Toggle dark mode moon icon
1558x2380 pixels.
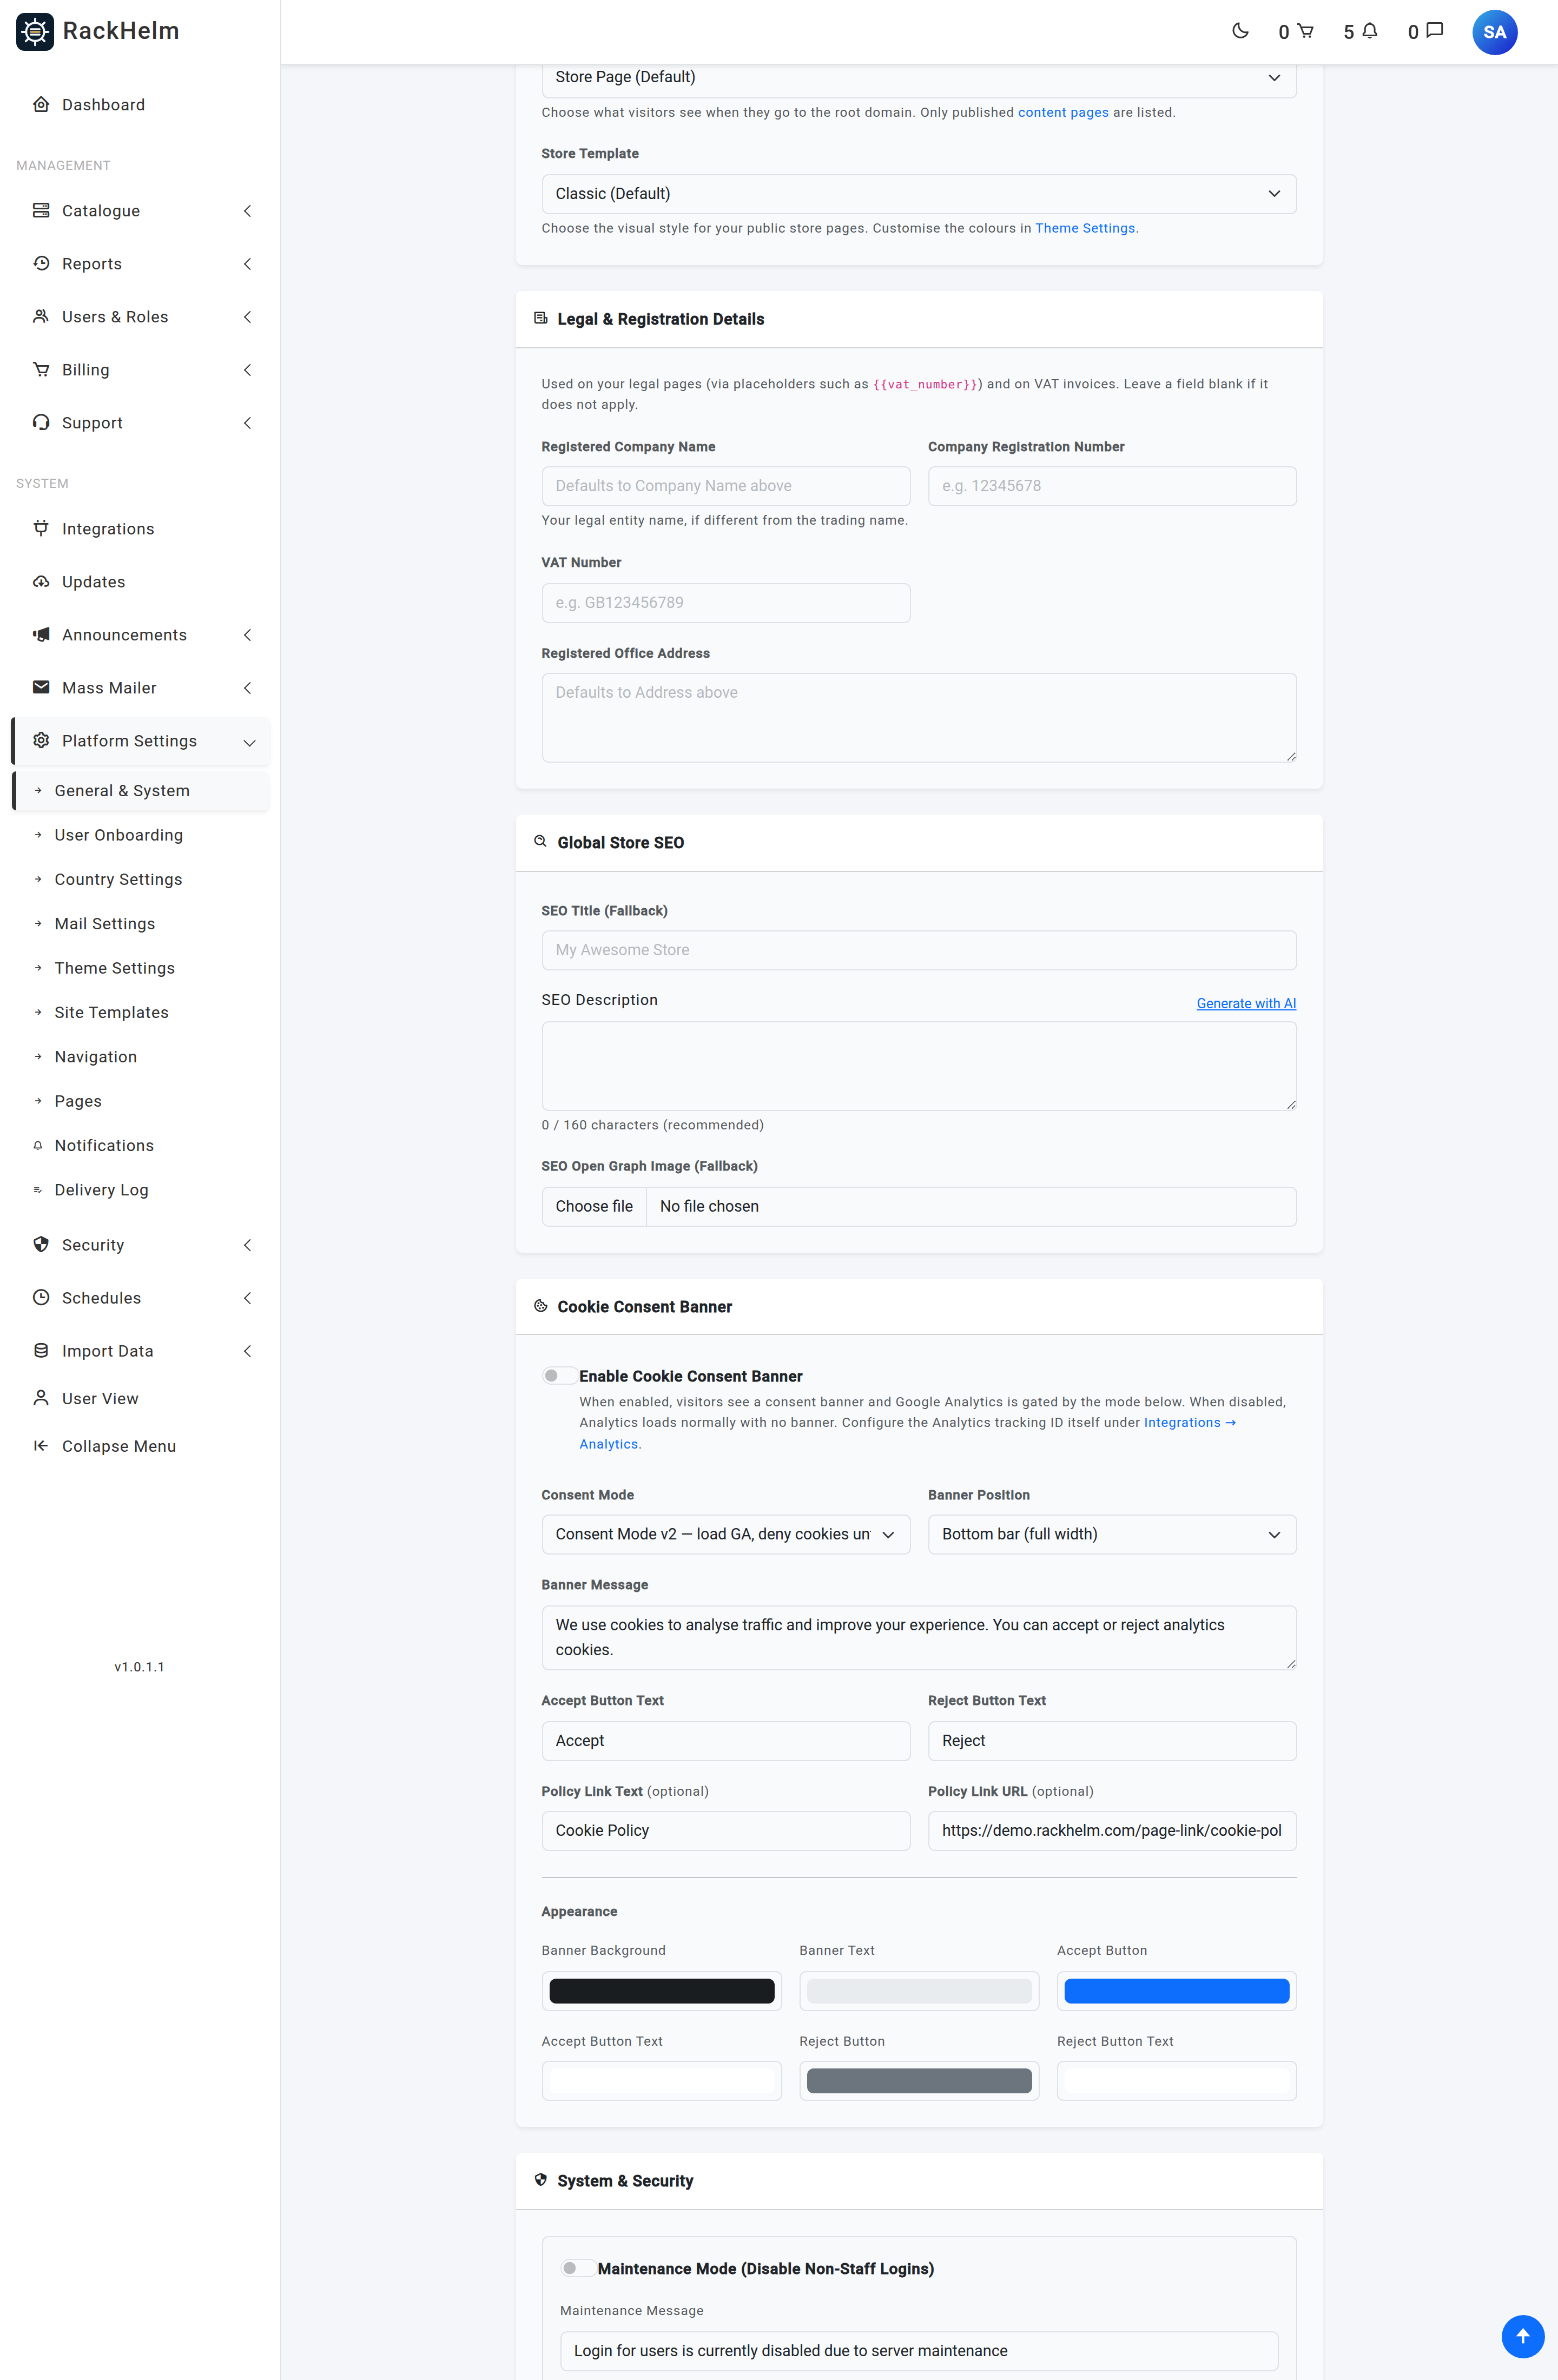click(x=1240, y=31)
